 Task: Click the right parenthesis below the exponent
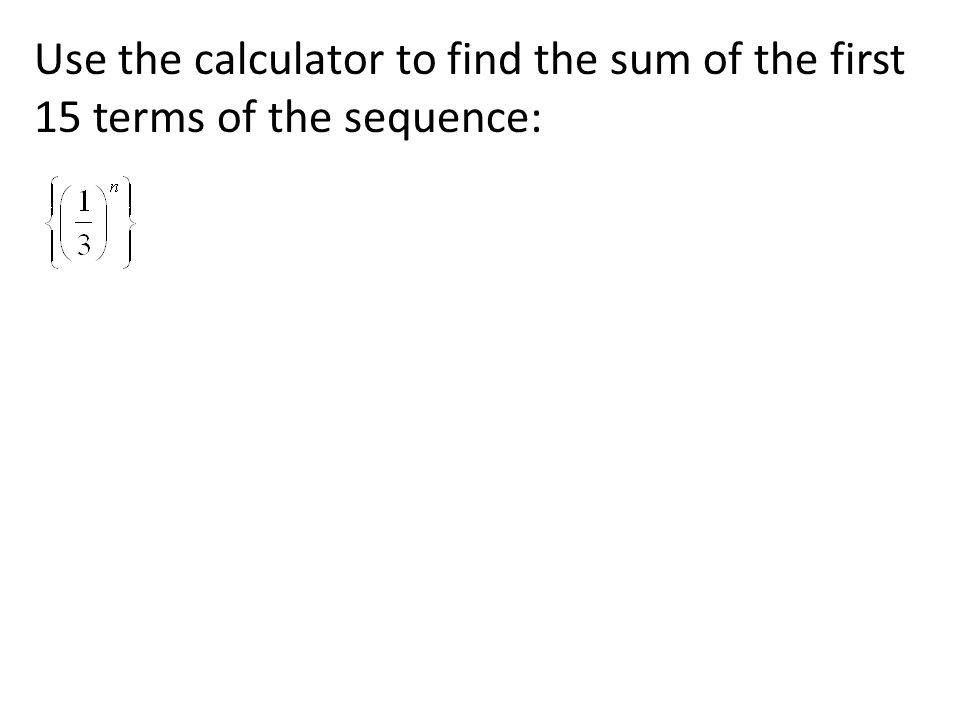click(102, 223)
